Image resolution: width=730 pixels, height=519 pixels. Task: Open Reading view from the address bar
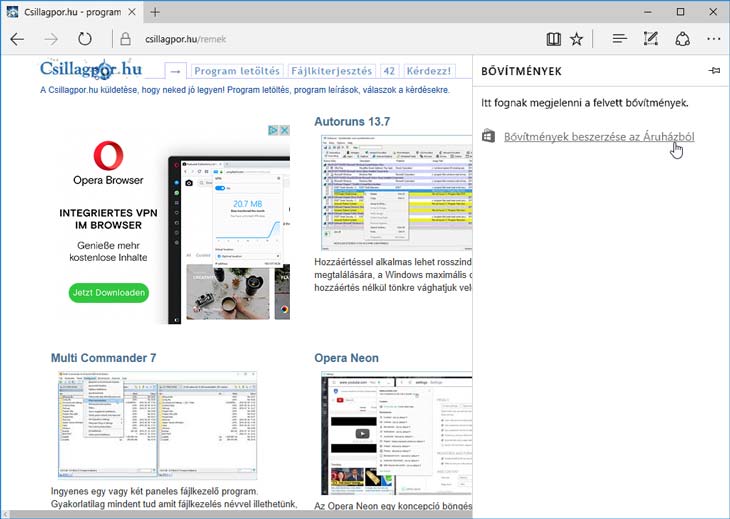[553, 40]
